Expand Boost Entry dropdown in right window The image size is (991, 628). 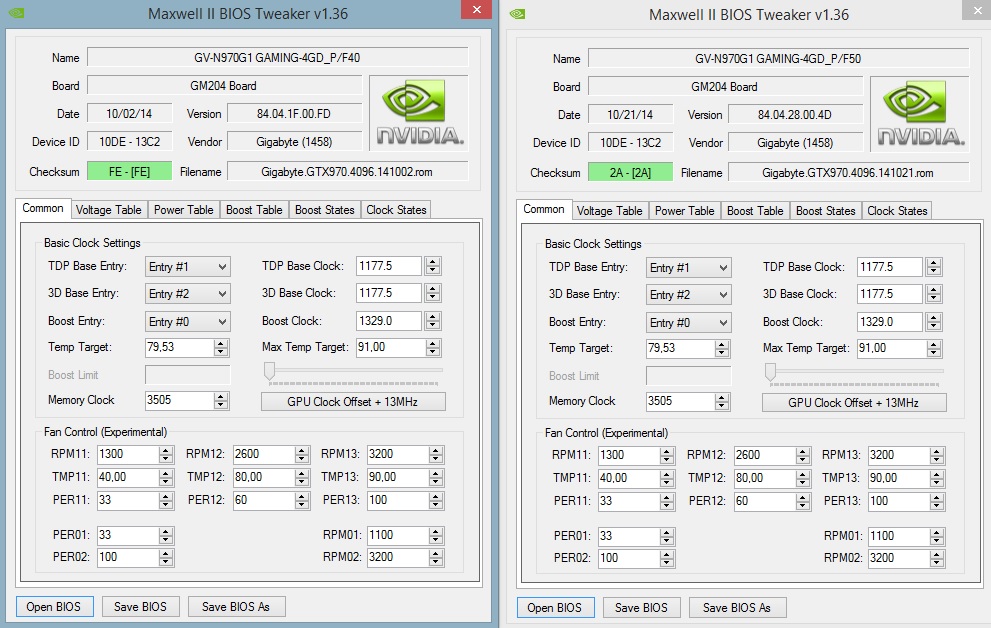(689, 323)
